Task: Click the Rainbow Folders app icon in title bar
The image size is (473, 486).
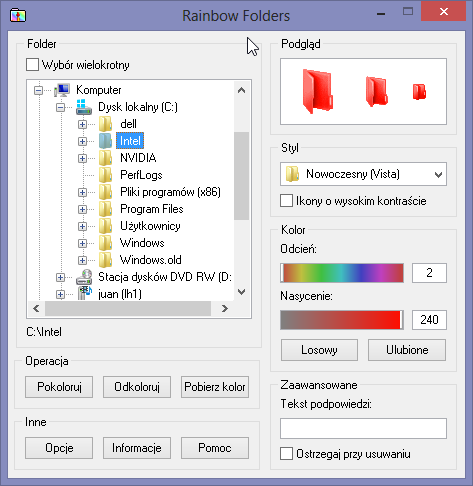Action: coord(18,15)
